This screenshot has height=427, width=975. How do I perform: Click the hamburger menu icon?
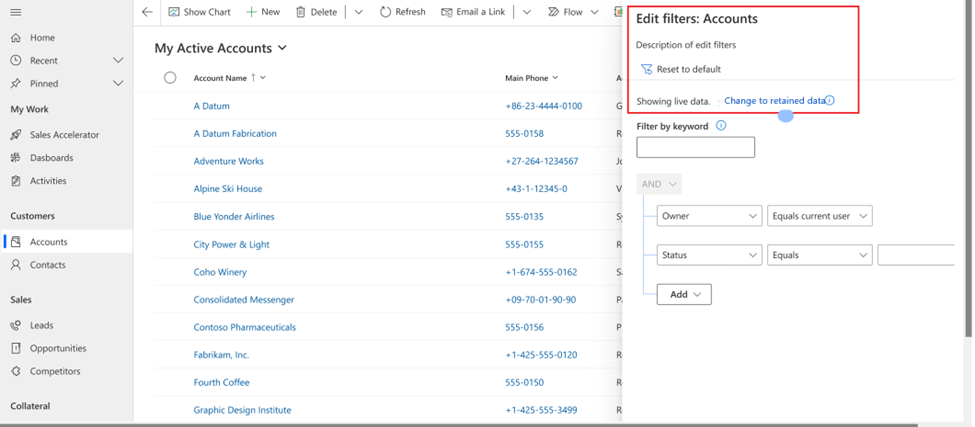click(x=16, y=12)
